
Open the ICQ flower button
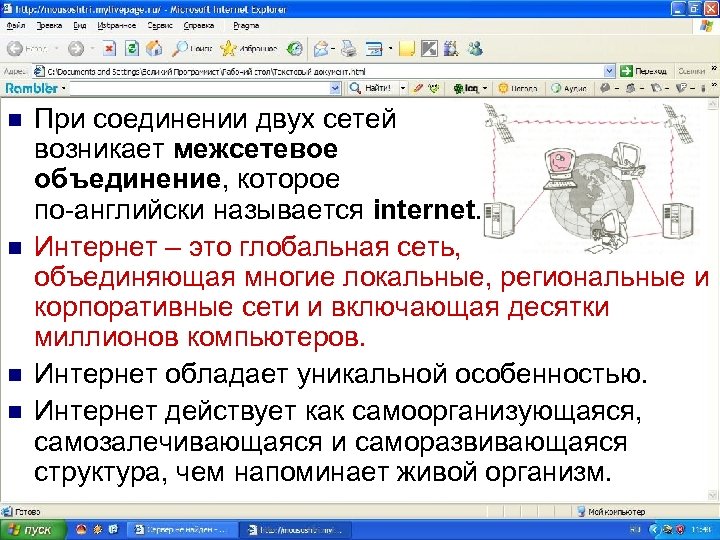(x=466, y=88)
